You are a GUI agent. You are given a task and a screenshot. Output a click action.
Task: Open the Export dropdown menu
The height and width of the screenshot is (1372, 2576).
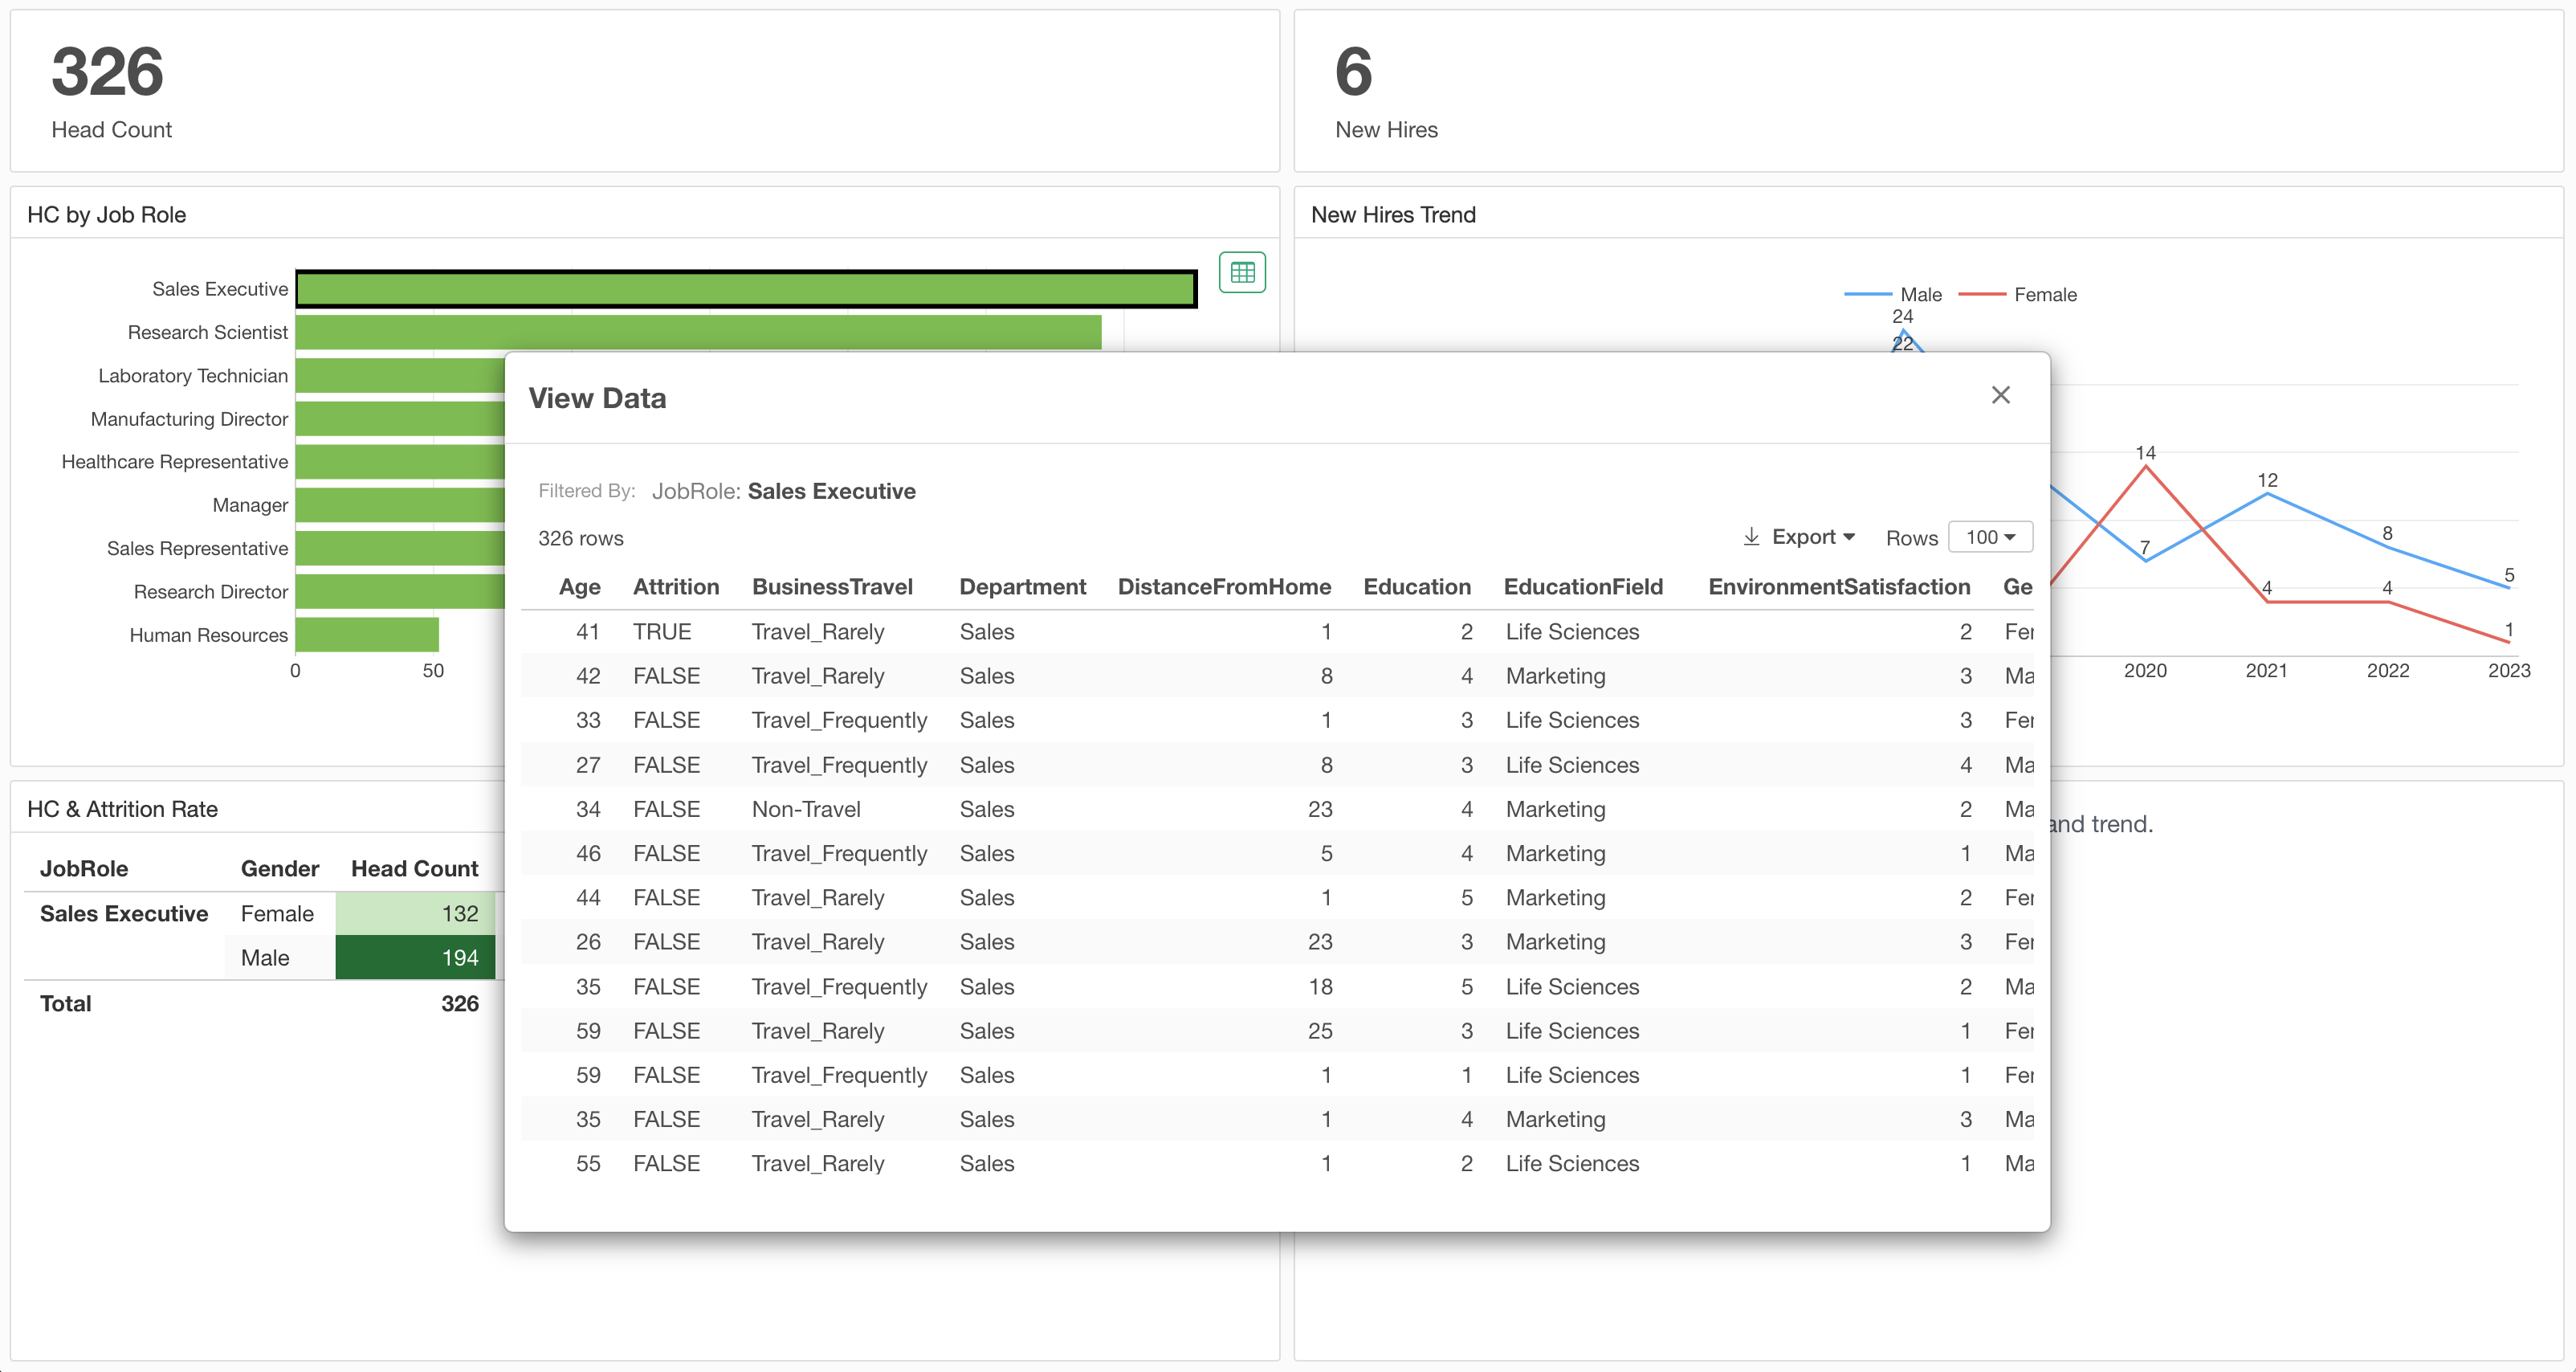1799,537
